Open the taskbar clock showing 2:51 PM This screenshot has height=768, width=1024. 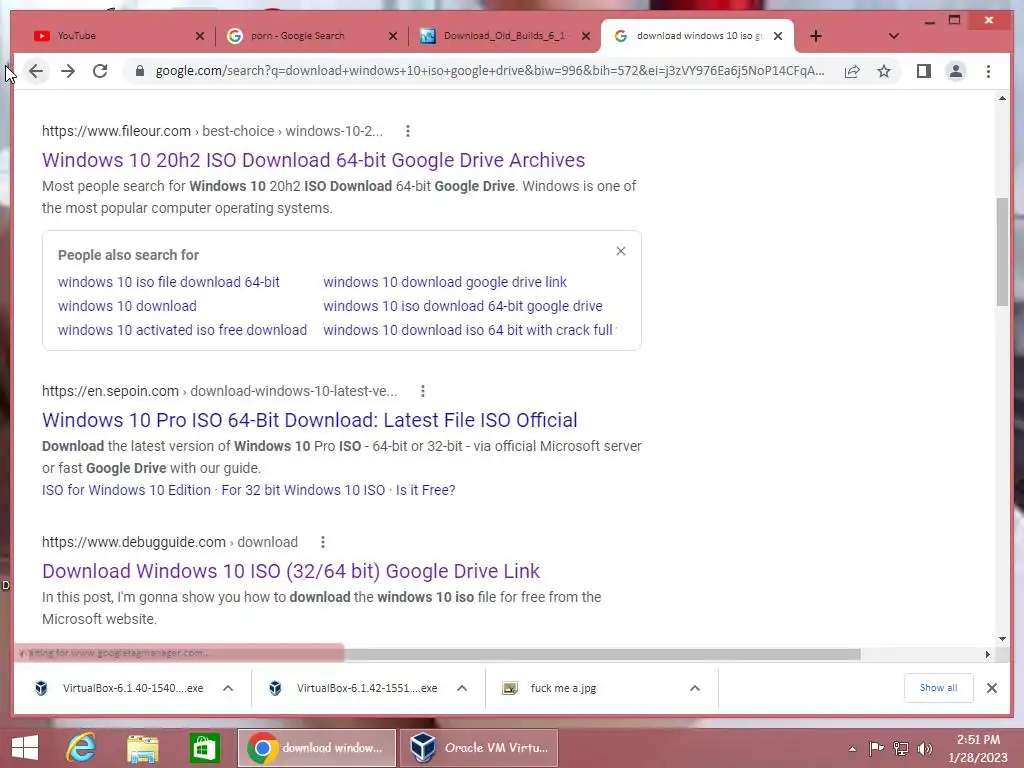click(978, 748)
